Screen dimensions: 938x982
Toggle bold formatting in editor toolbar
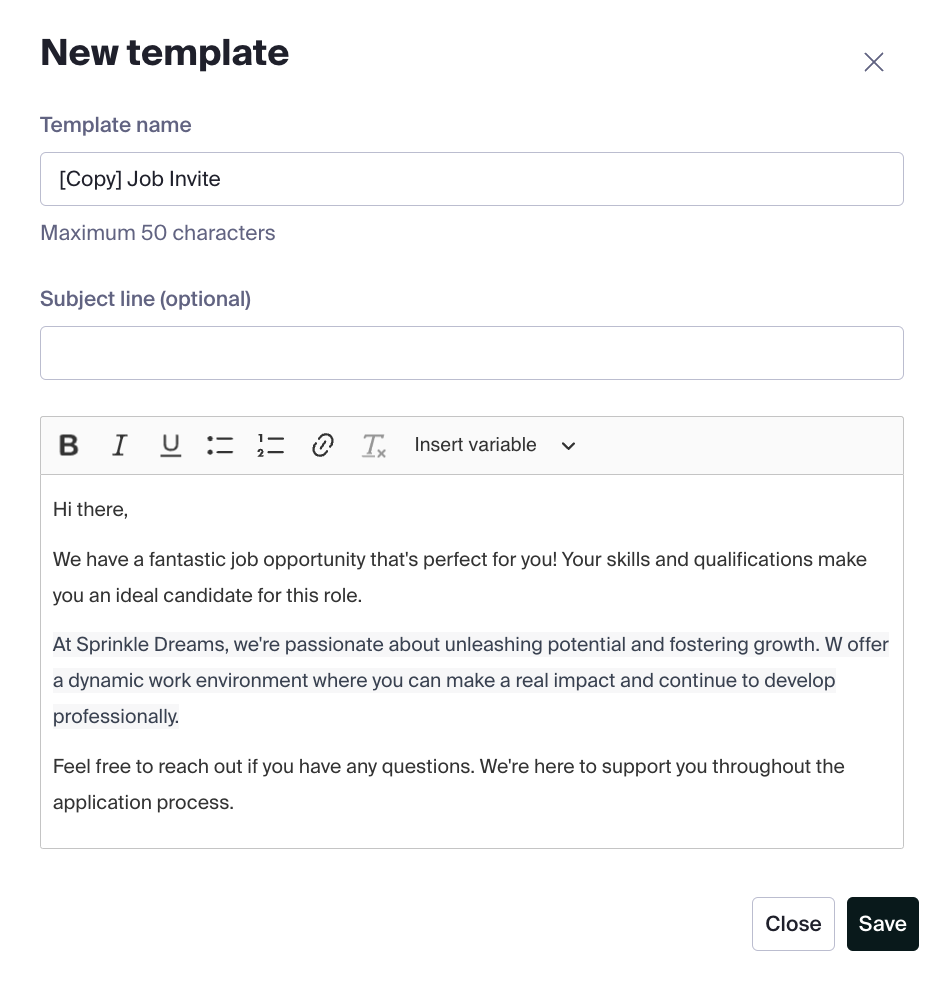click(x=68, y=445)
